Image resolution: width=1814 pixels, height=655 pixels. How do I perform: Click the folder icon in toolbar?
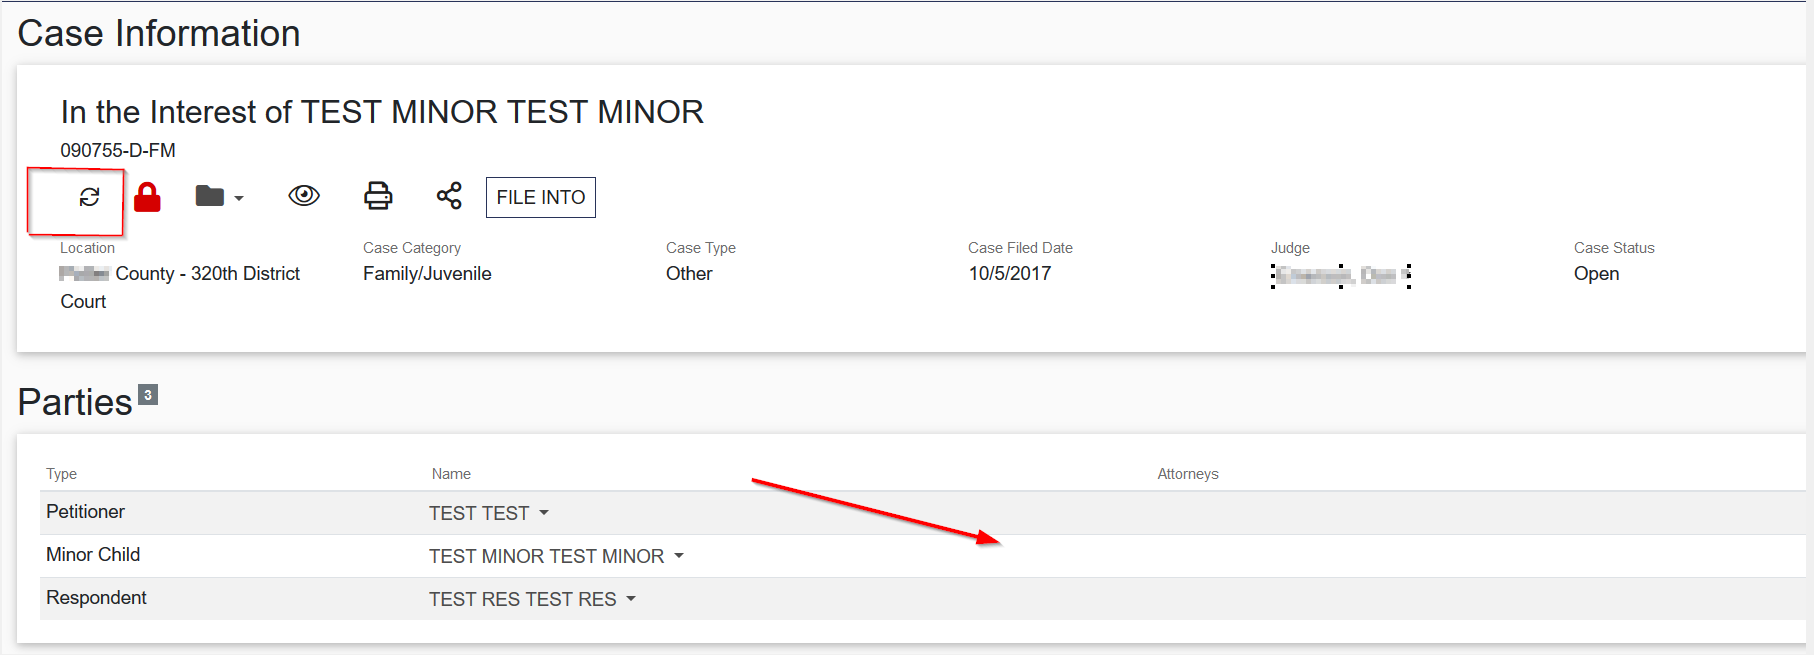coord(209,196)
